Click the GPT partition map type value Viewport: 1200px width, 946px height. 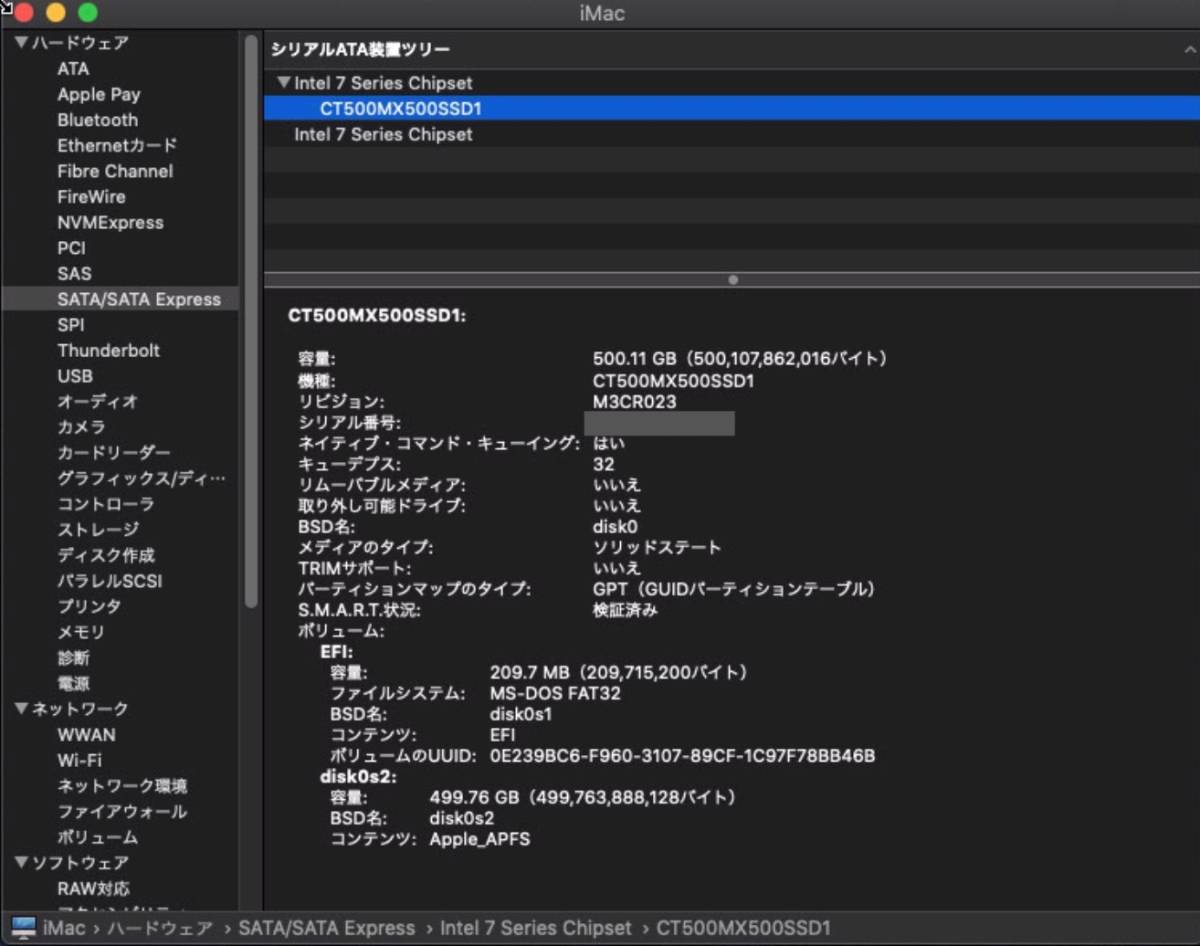734,589
